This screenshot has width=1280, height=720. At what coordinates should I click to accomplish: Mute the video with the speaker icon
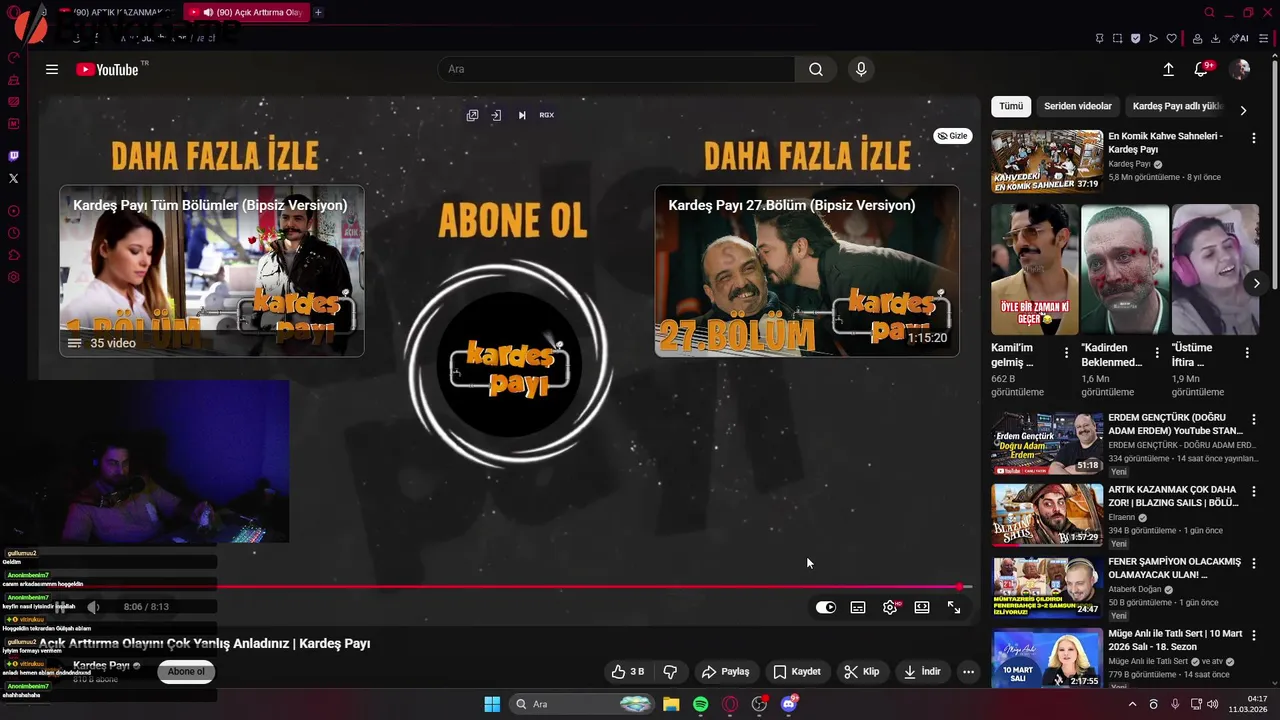click(x=93, y=607)
